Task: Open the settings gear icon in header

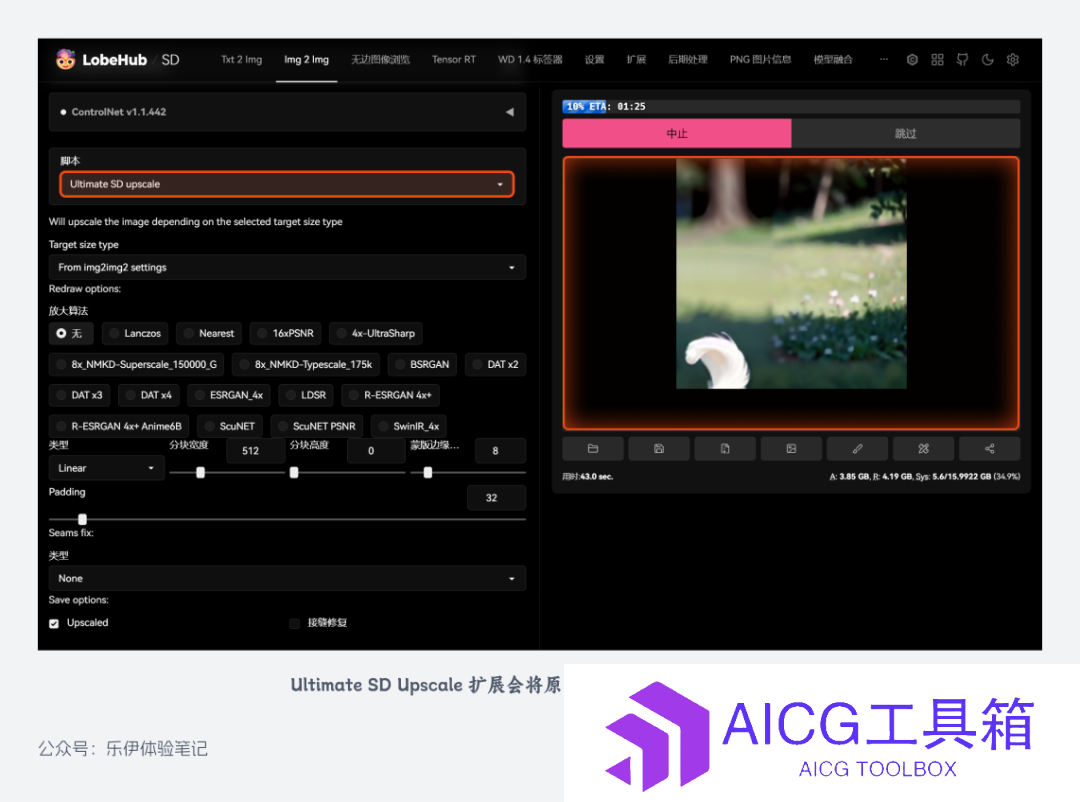Action: click(x=1012, y=59)
